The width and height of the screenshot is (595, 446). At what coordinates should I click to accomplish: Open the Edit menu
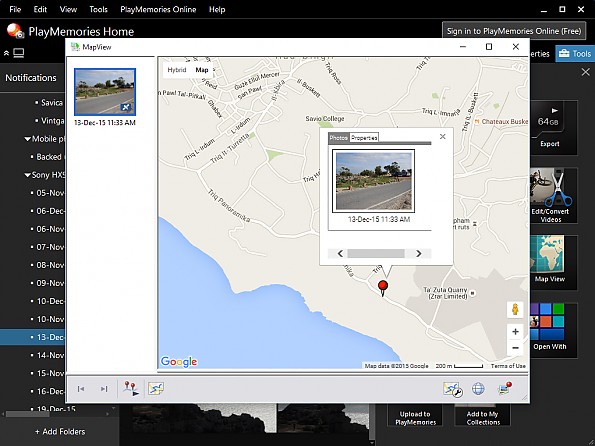click(40, 9)
